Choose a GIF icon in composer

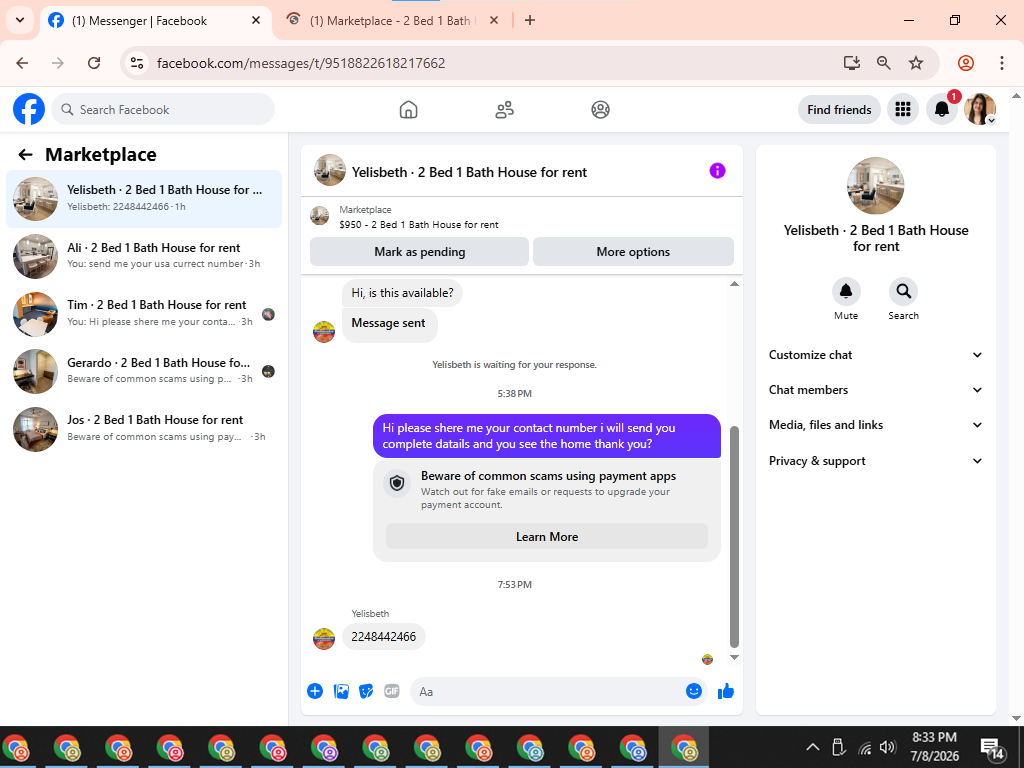point(392,691)
